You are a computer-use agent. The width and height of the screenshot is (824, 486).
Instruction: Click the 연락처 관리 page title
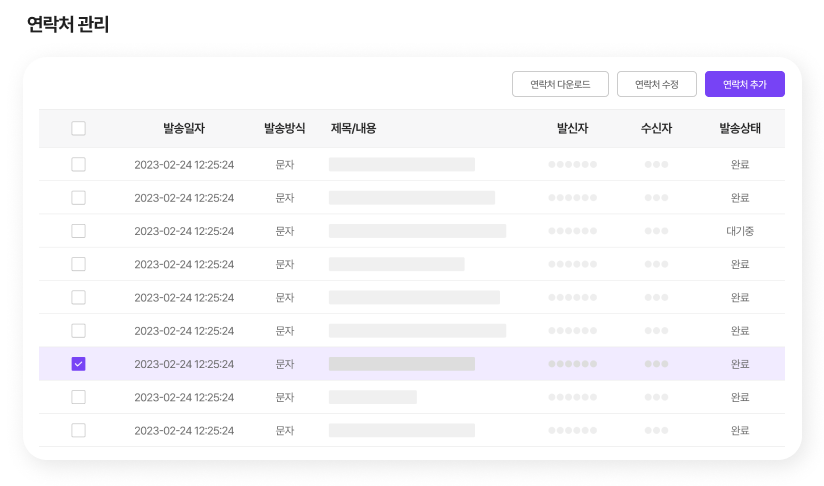pos(68,25)
